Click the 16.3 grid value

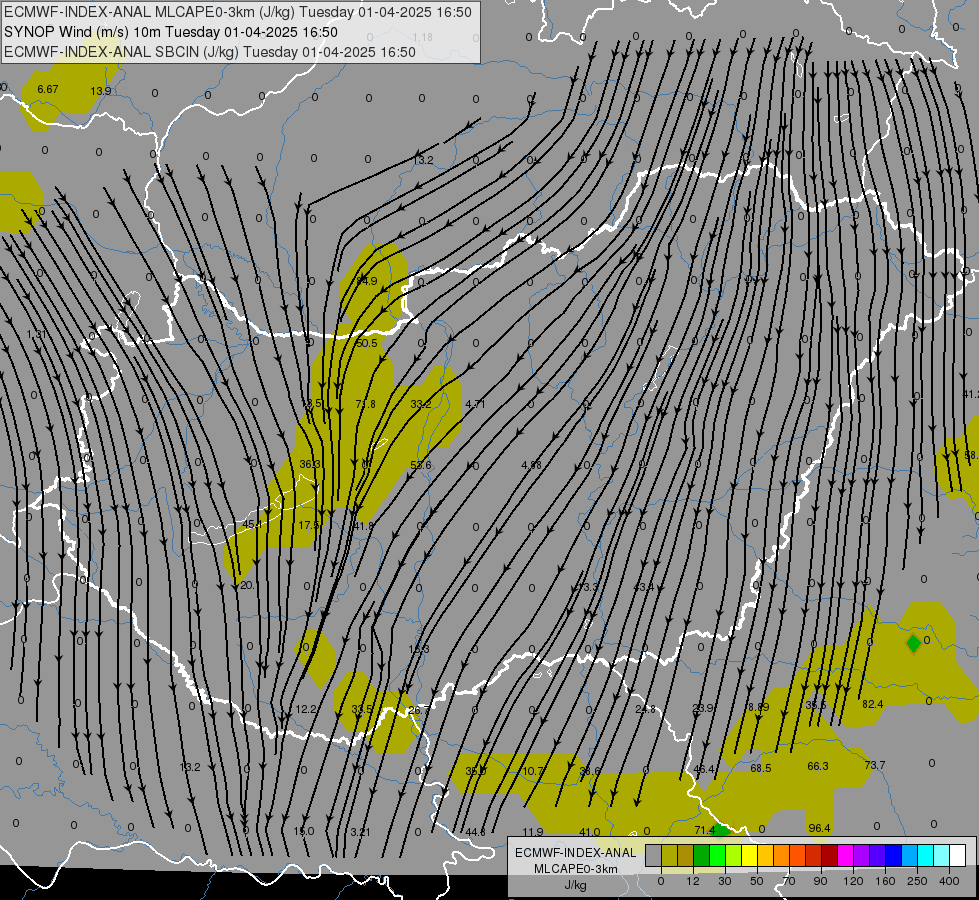coord(418,650)
